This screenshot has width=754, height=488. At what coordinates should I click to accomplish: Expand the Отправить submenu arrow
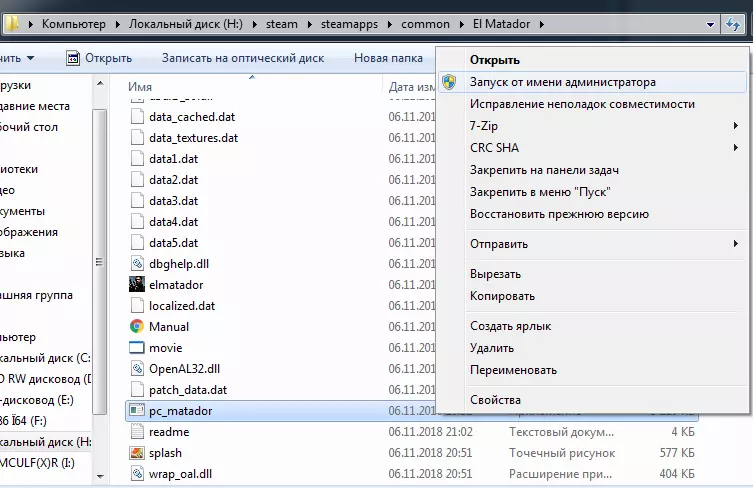tap(736, 244)
